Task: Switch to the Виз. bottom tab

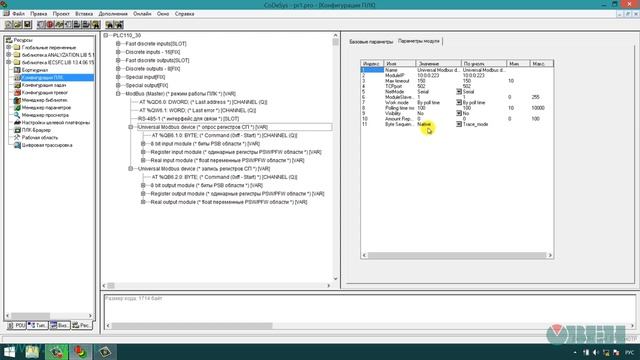Action: [59, 325]
